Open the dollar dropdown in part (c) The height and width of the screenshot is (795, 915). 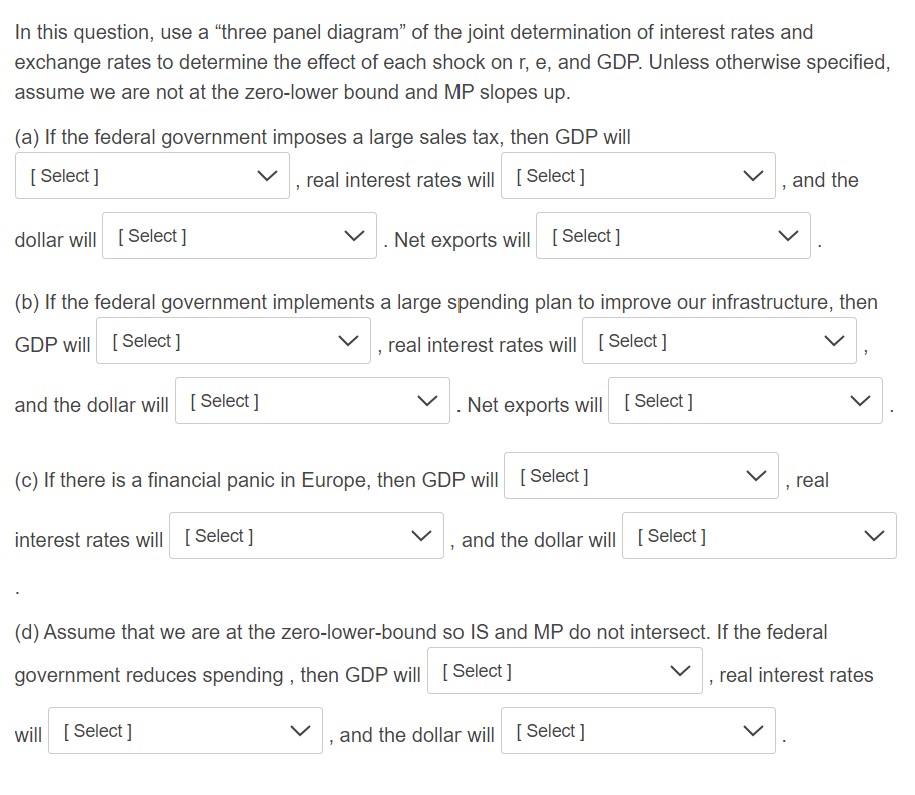(758, 535)
